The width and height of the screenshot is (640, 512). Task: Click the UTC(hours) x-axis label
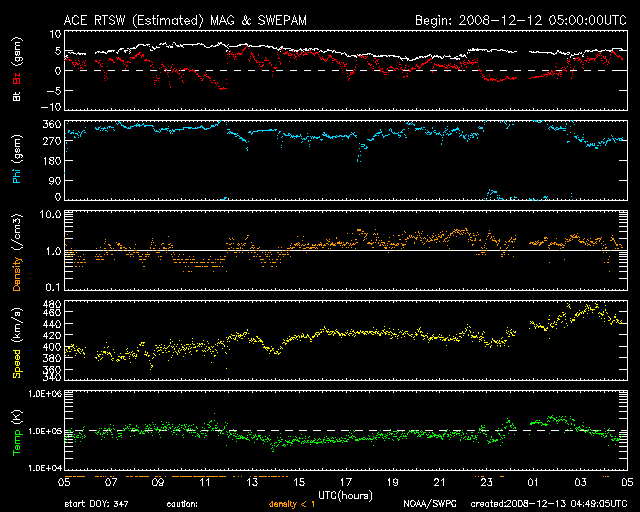[346, 493]
